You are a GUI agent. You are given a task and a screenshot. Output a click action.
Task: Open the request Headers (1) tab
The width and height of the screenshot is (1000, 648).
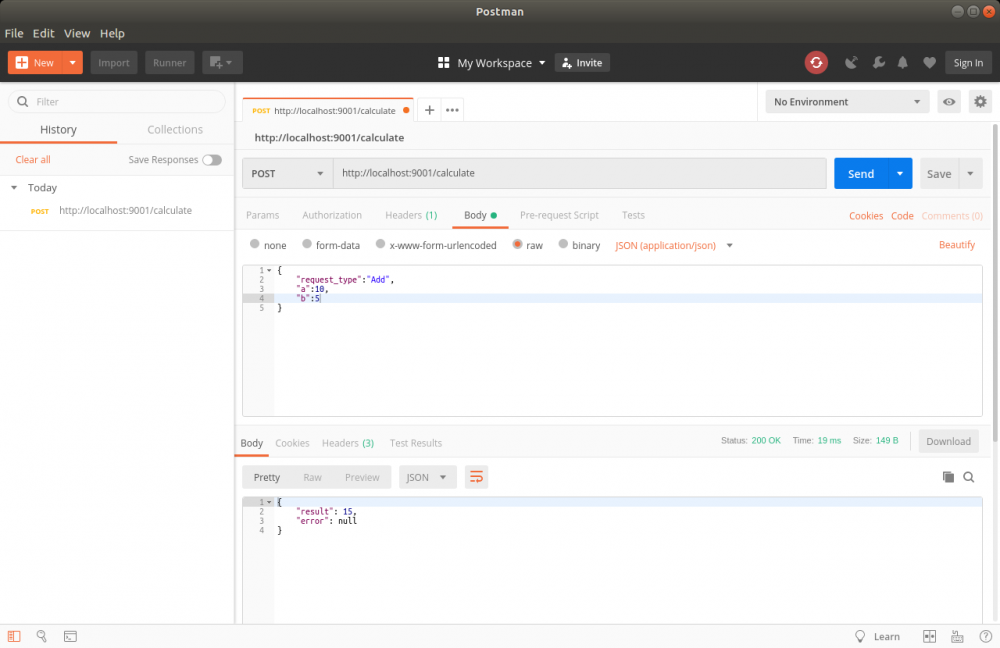pyautogui.click(x=411, y=216)
